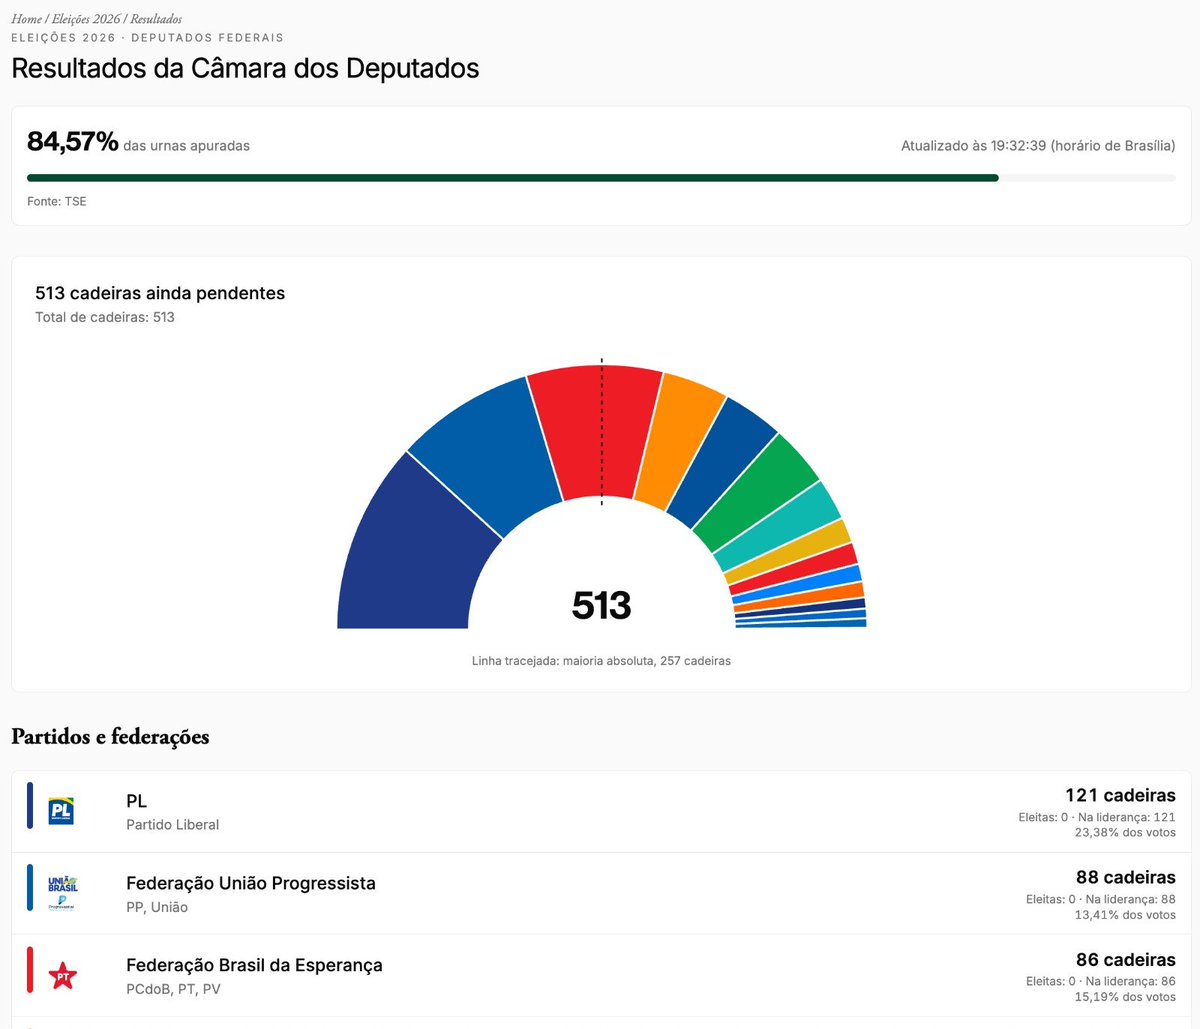Click the "86 cadeiras" count

click(1126, 959)
